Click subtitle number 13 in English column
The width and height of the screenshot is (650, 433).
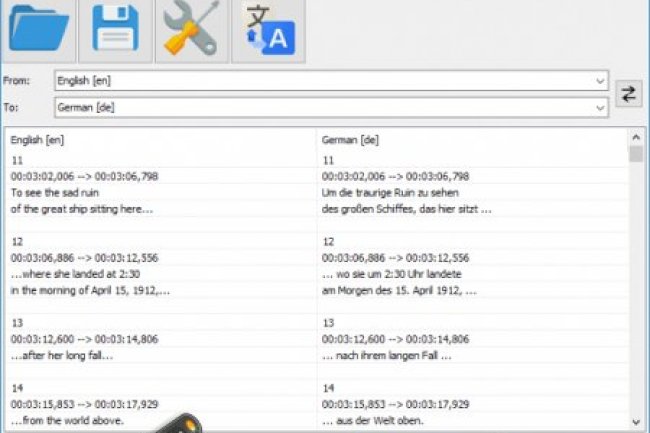17,323
